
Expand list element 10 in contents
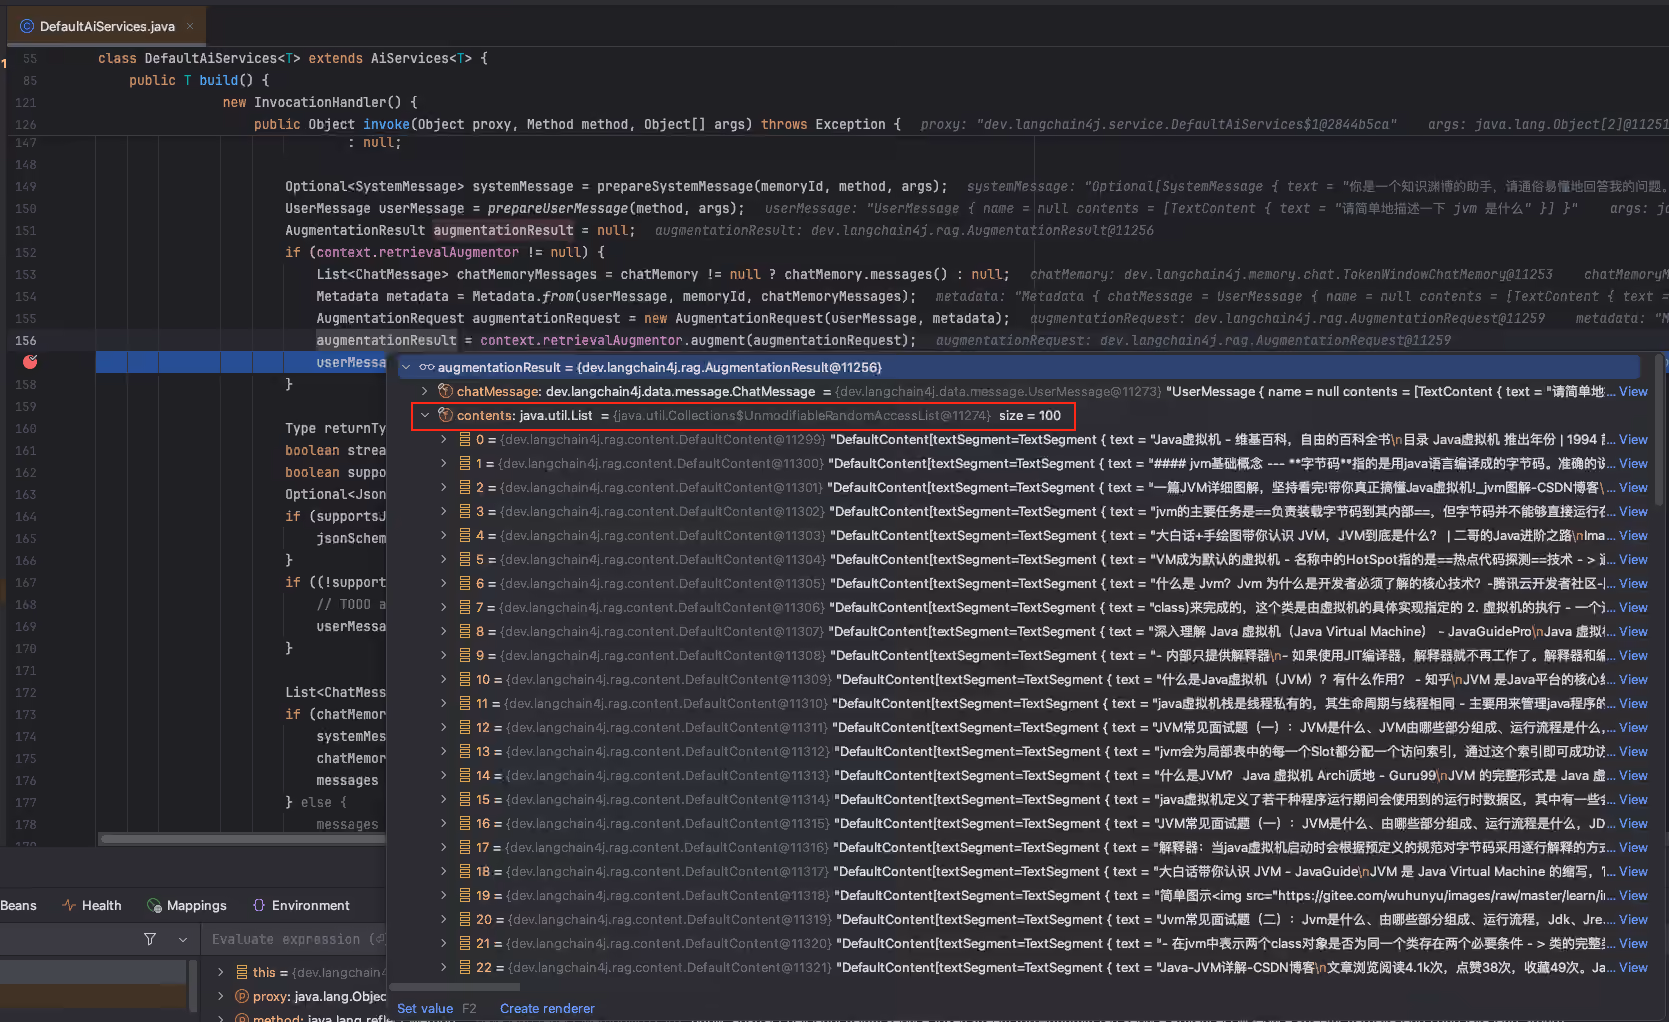pyautogui.click(x=444, y=679)
